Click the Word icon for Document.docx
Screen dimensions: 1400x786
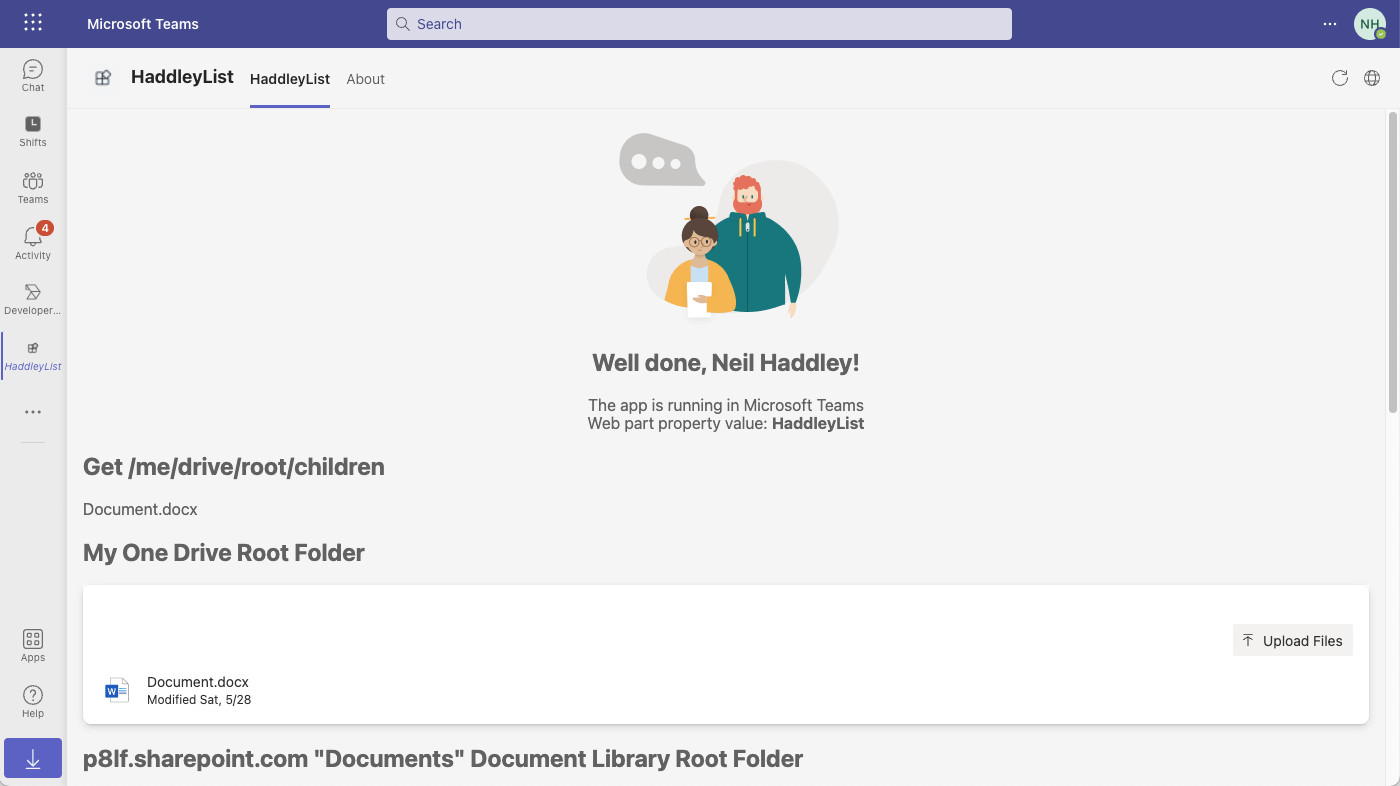pyautogui.click(x=117, y=690)
